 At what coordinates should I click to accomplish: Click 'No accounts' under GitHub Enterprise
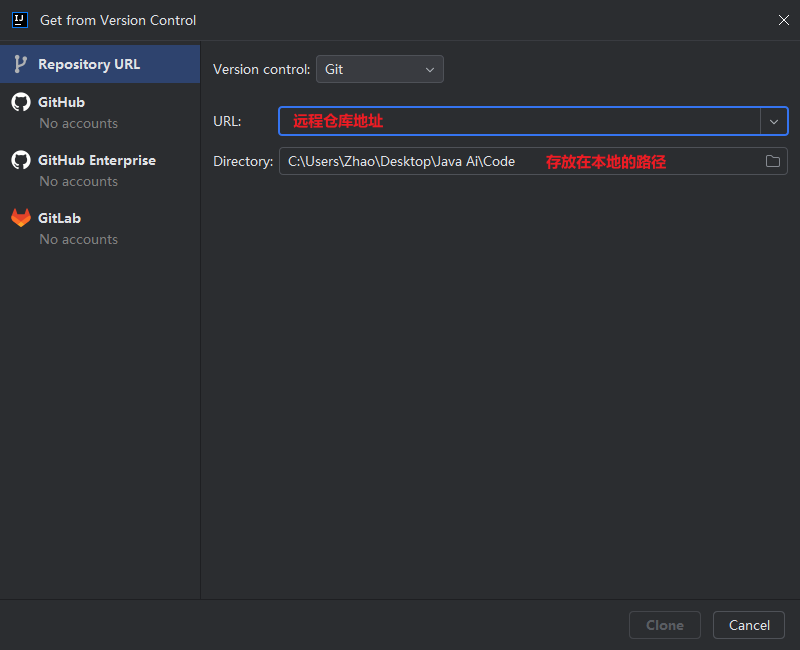click(x=79, y=182)
